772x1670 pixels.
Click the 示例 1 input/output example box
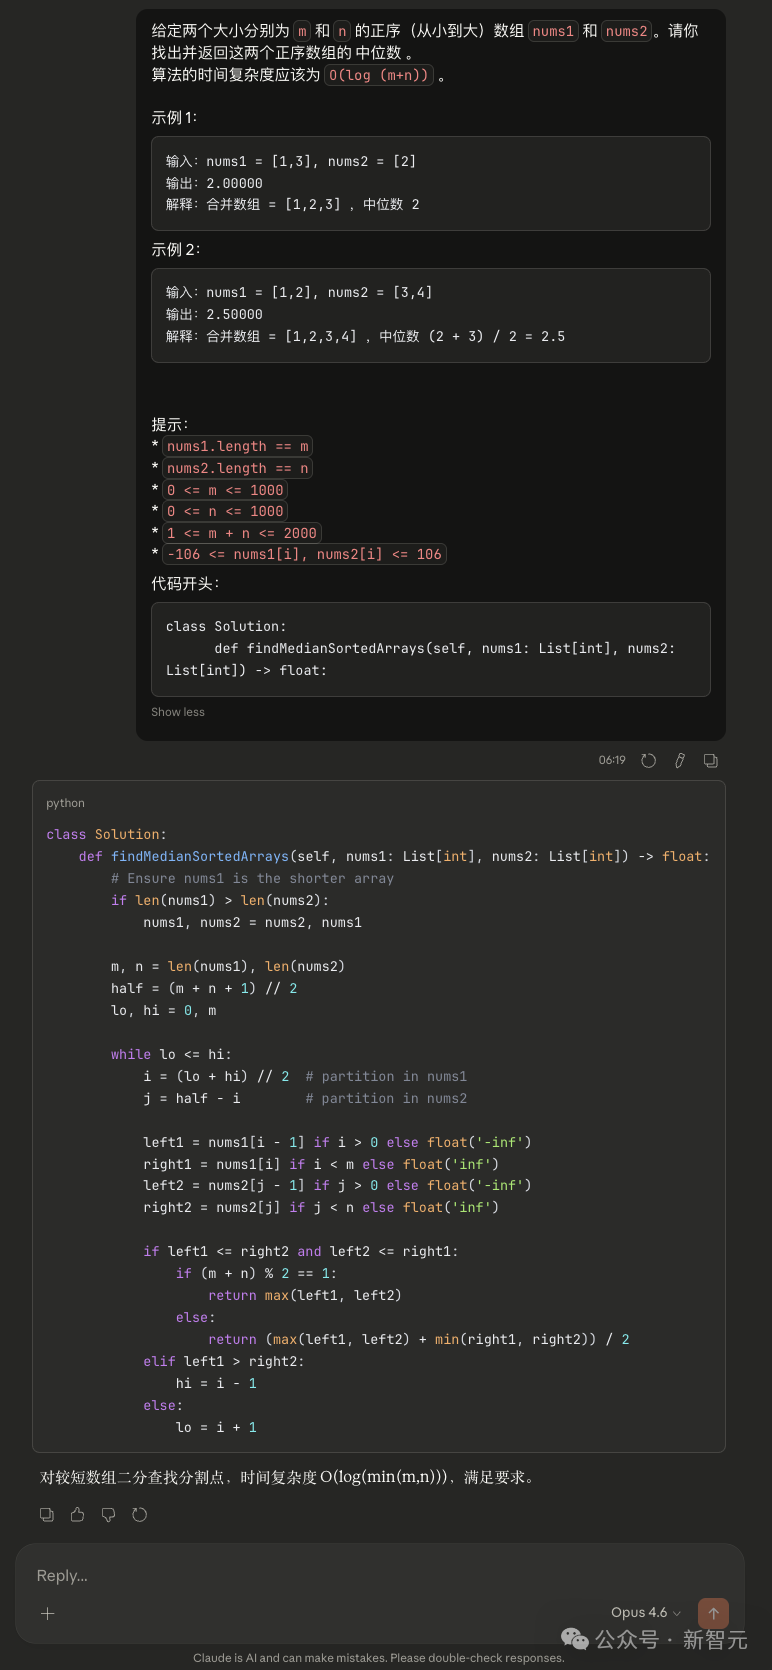(430, 183)
